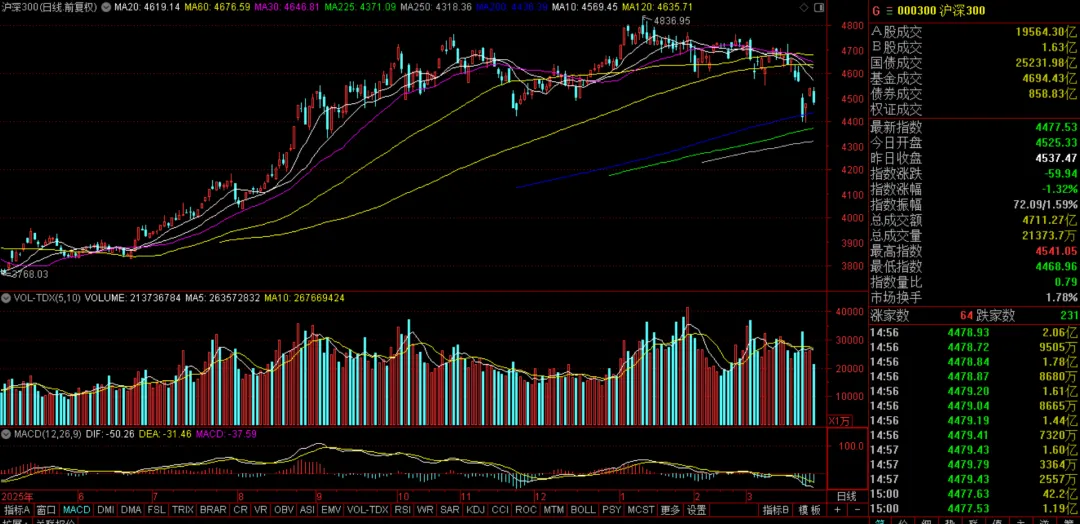Click the MA30: 4646.81 label
This screenshot has height=524, width=1080.
pyautogui.click(x=289, y=8)
